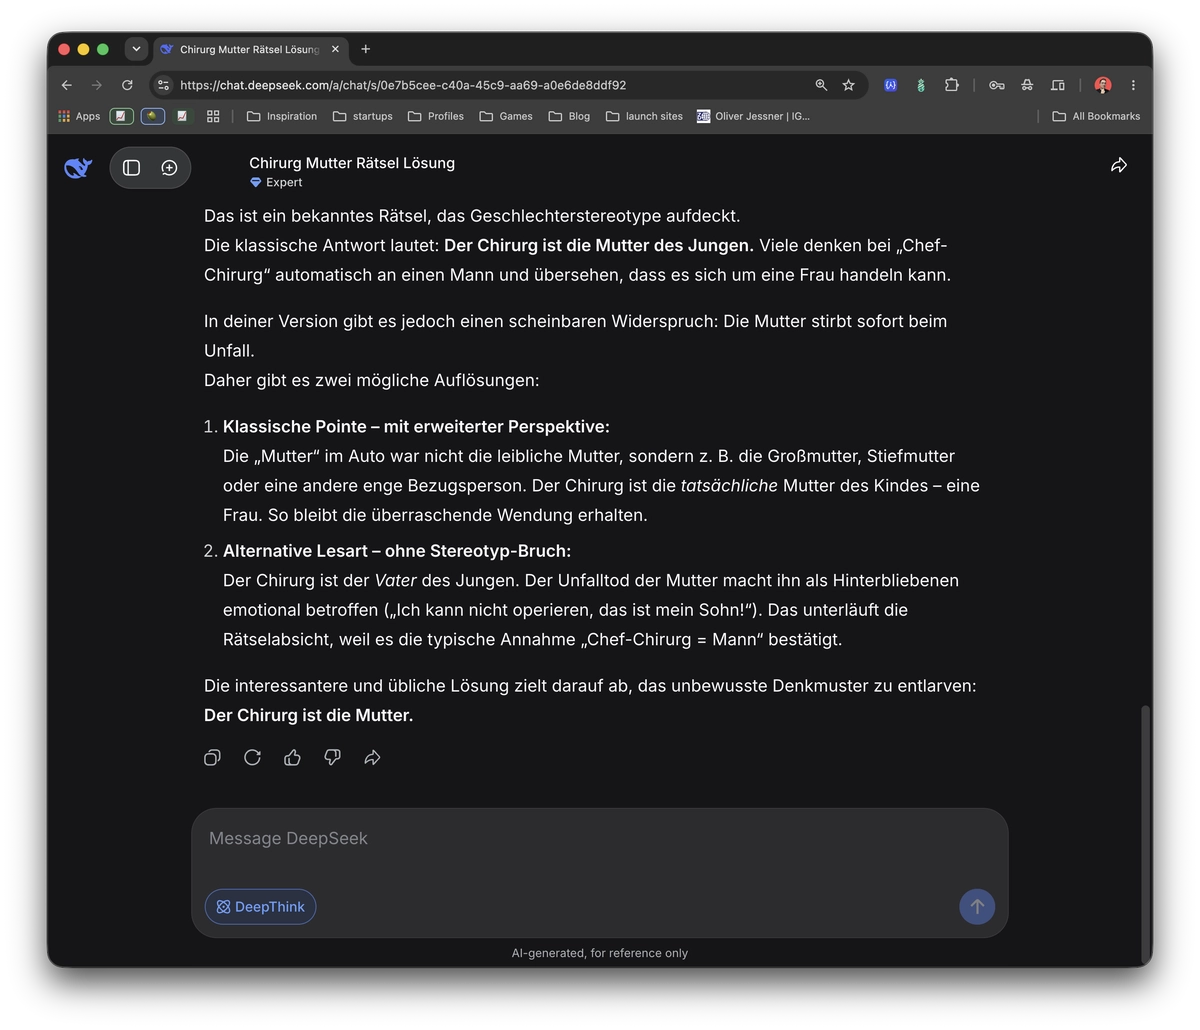This screenshot has width=1200, height=1030.
Task: Open the startups bookmarks folder
Action: pos(363,116)
